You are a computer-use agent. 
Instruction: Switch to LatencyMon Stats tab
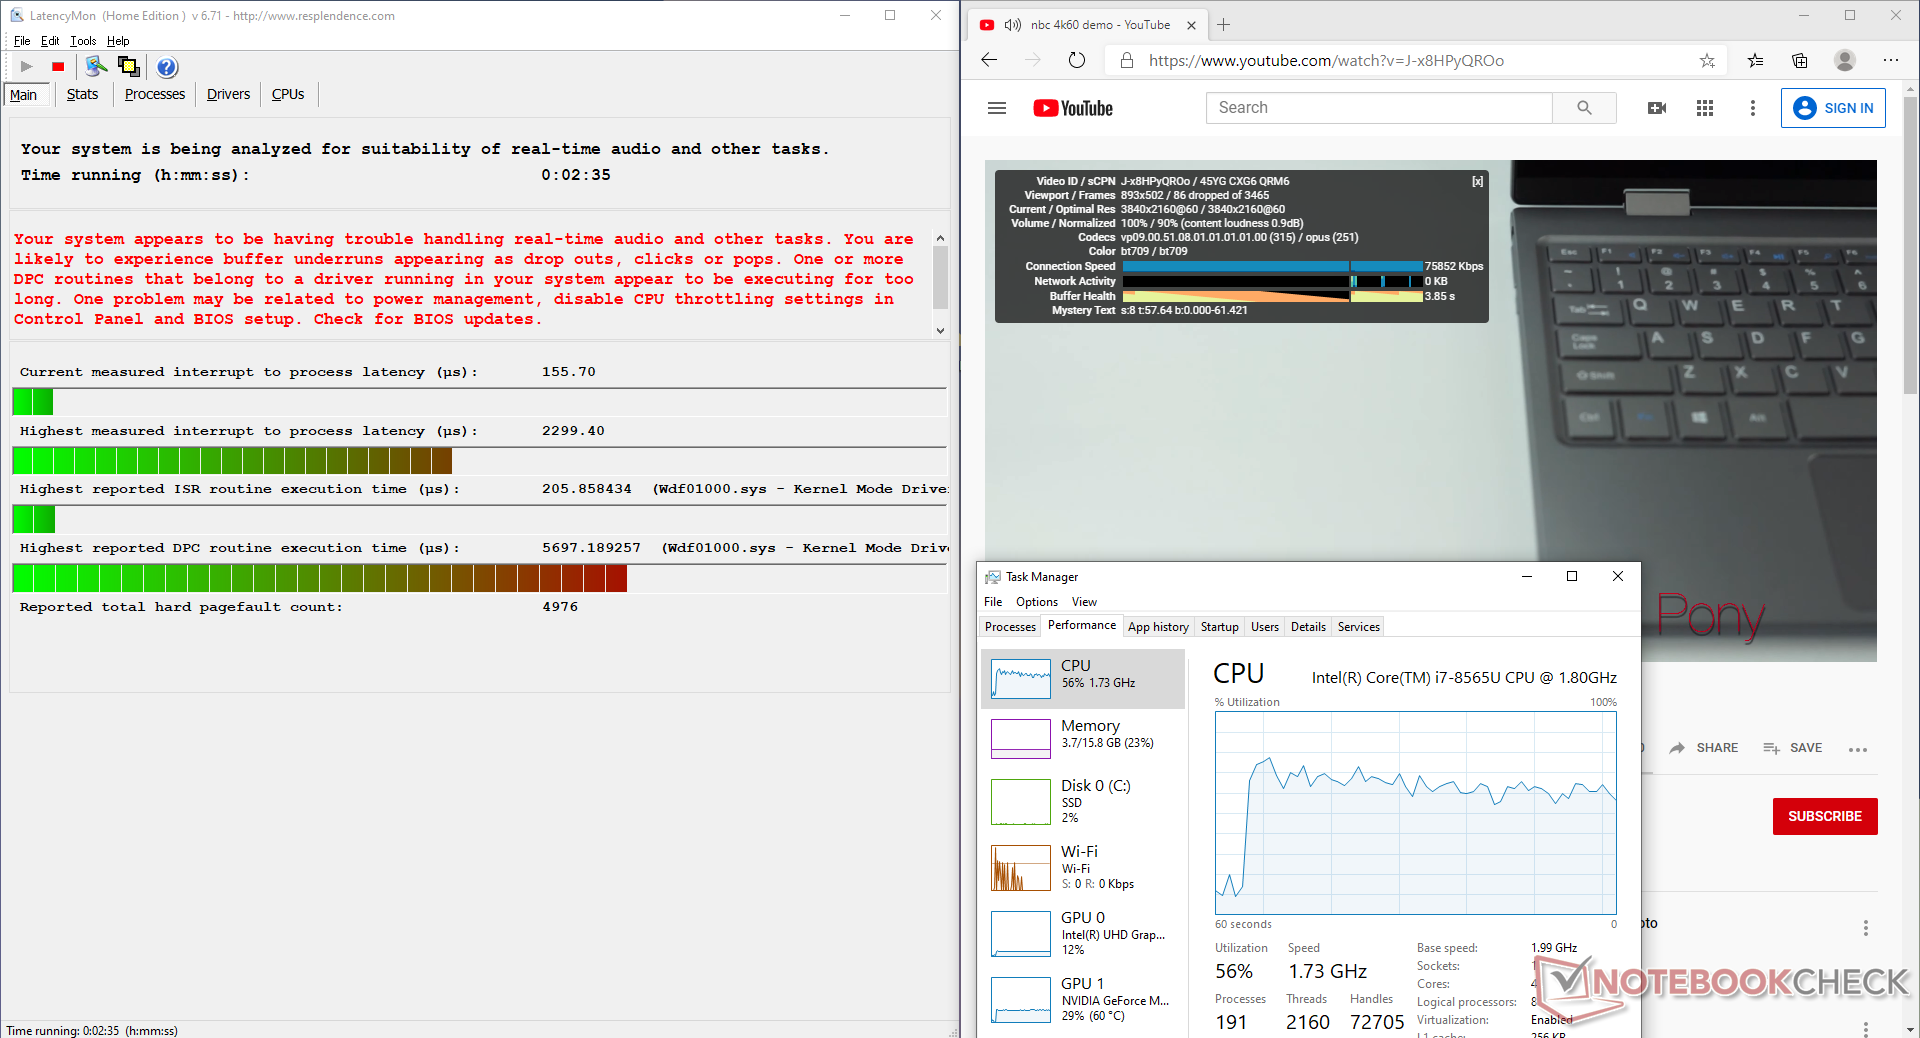pos(82,94)
